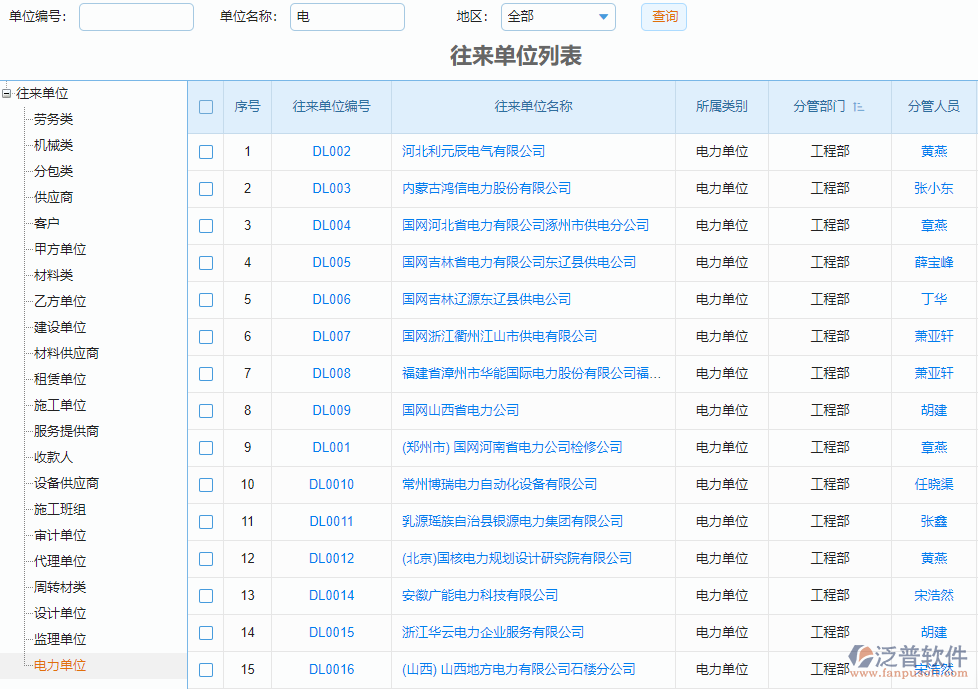Toggle the select-all checkbox in the table header
This screenshot has height=689, width=978.
point(206,106)
